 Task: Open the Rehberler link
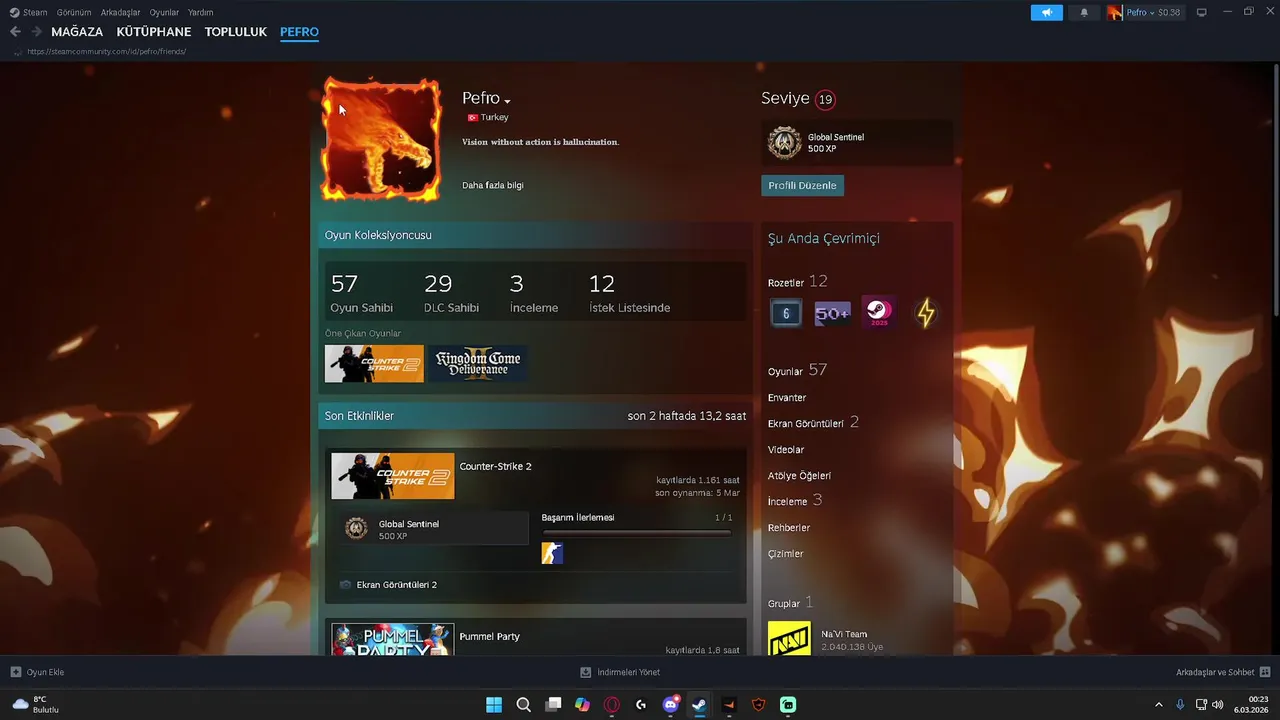point(789,528)
